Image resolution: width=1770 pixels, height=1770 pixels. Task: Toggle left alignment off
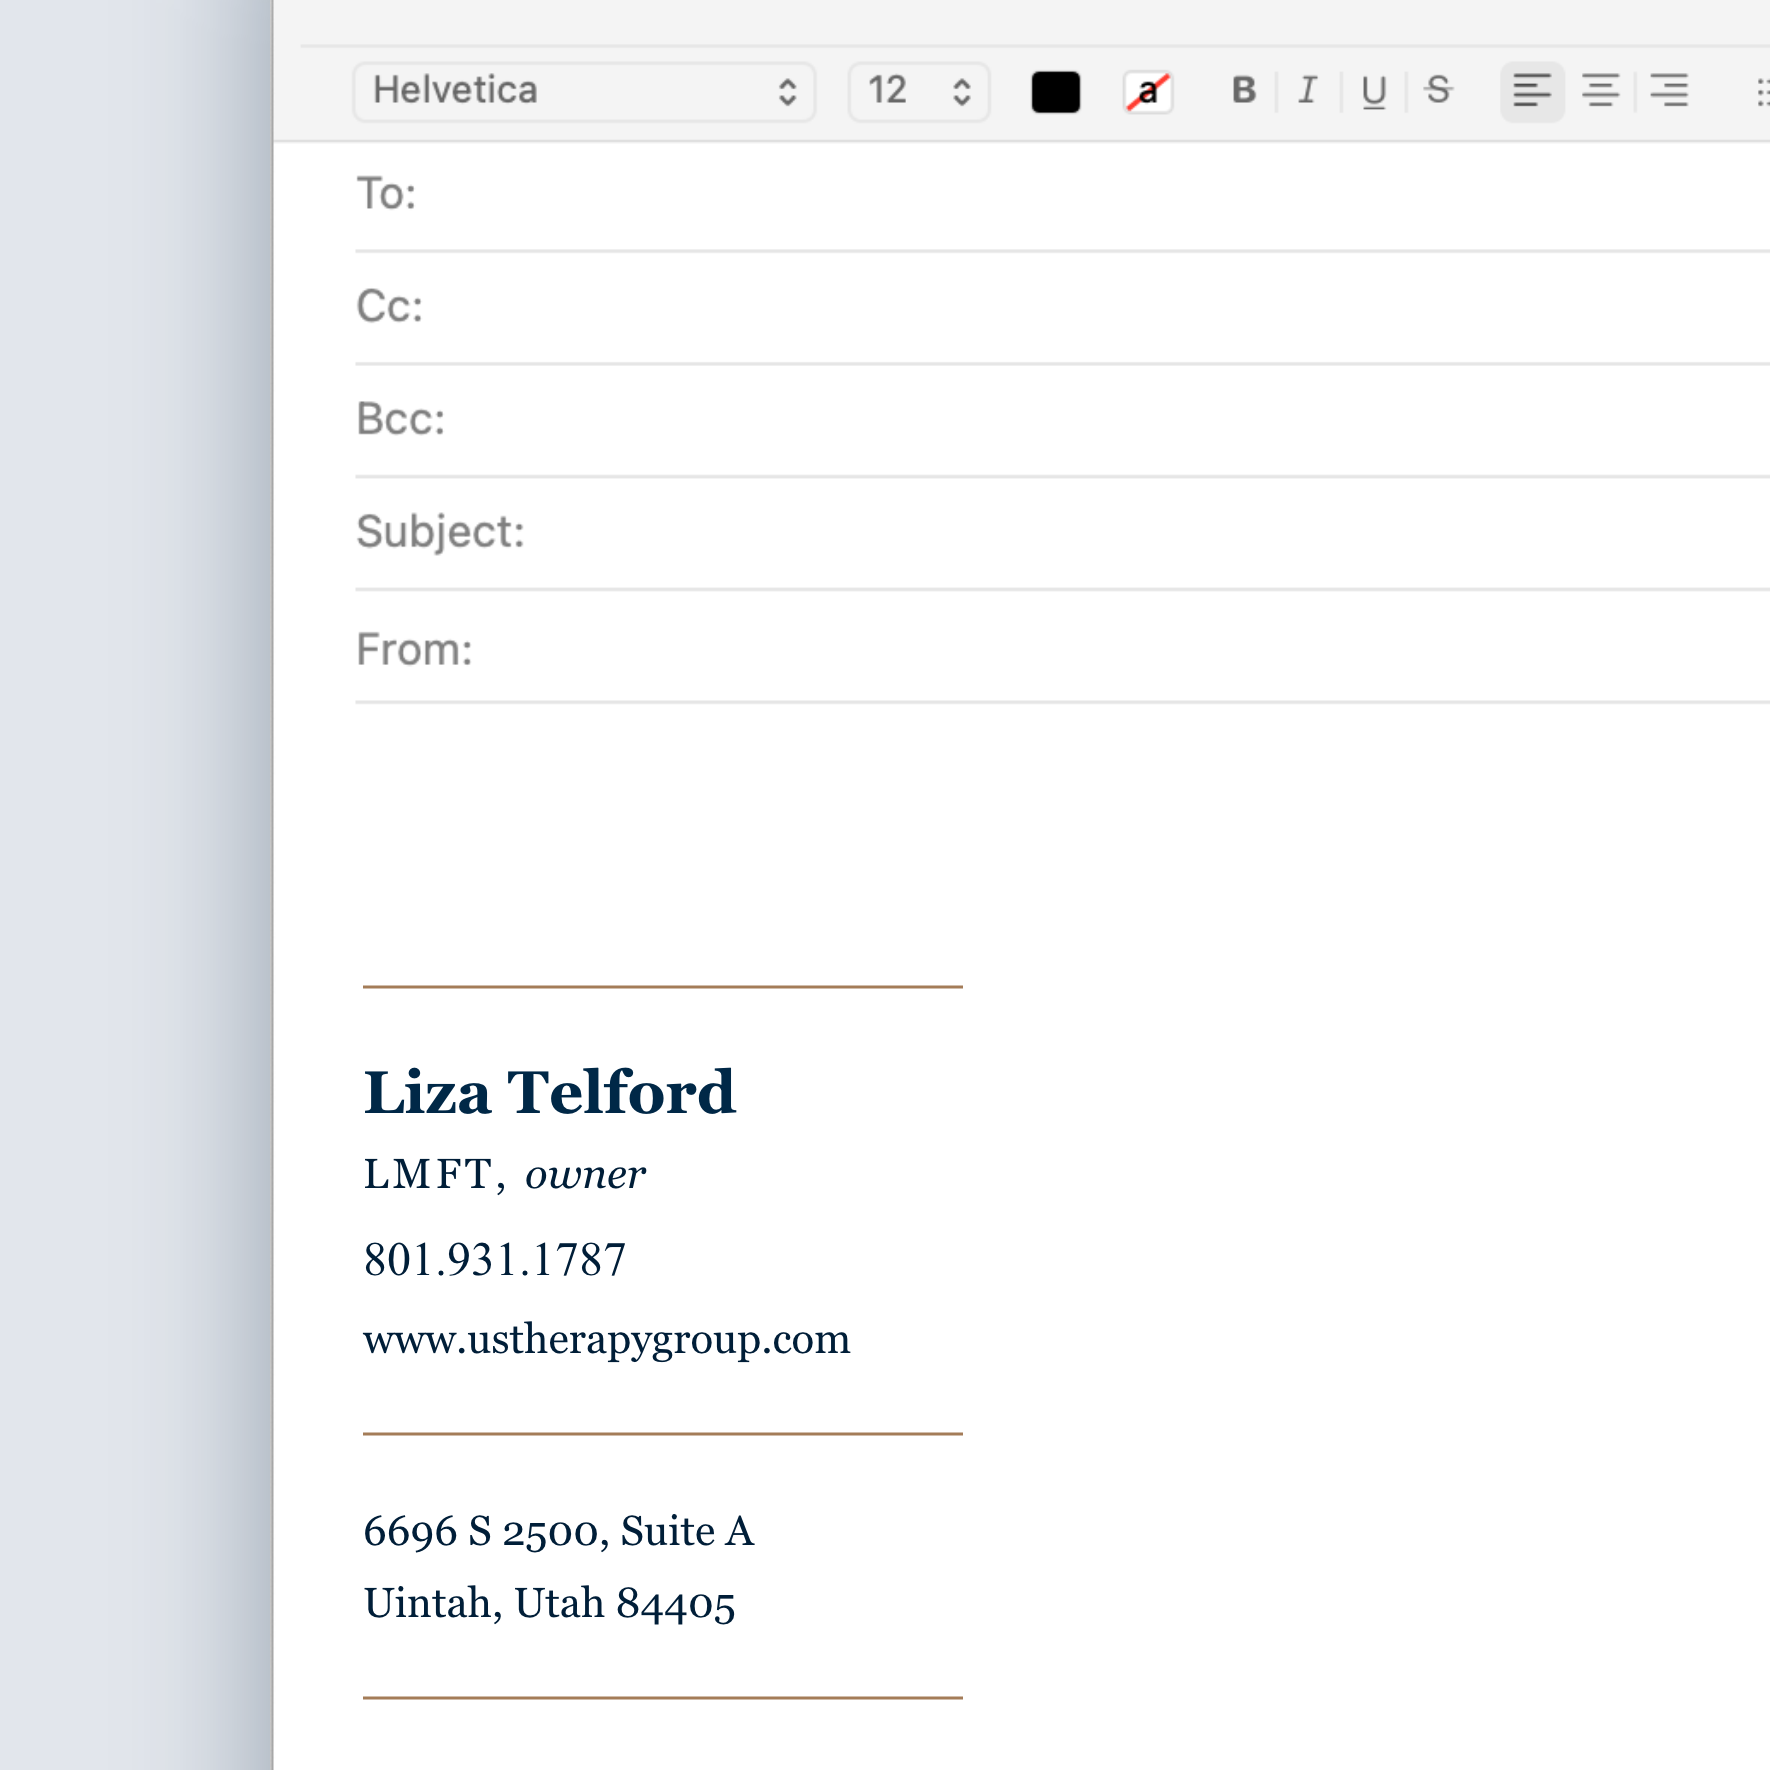click(1531, 91)
